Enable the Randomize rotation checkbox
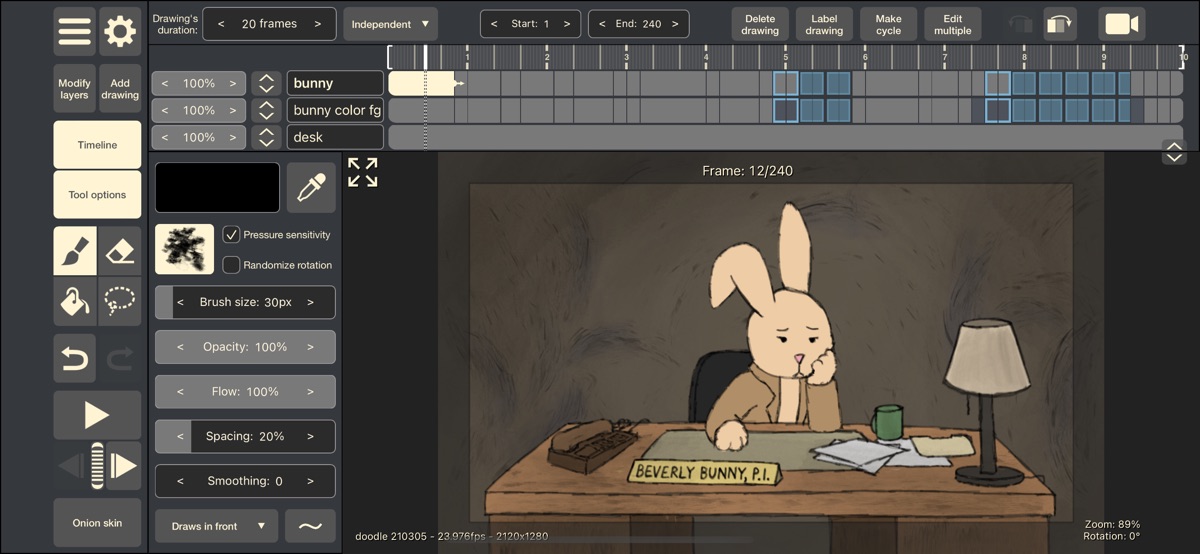Image resolution: width=1200 pixels, height=554 pixels. 232,265
